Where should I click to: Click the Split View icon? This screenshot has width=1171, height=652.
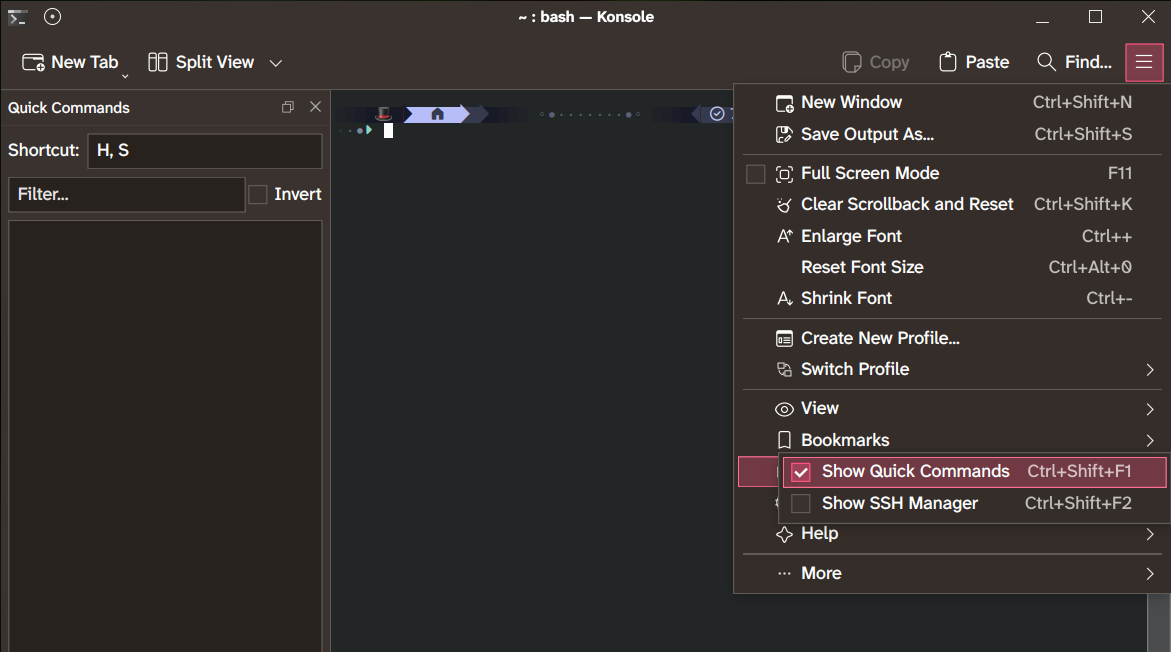pos(158,62)
